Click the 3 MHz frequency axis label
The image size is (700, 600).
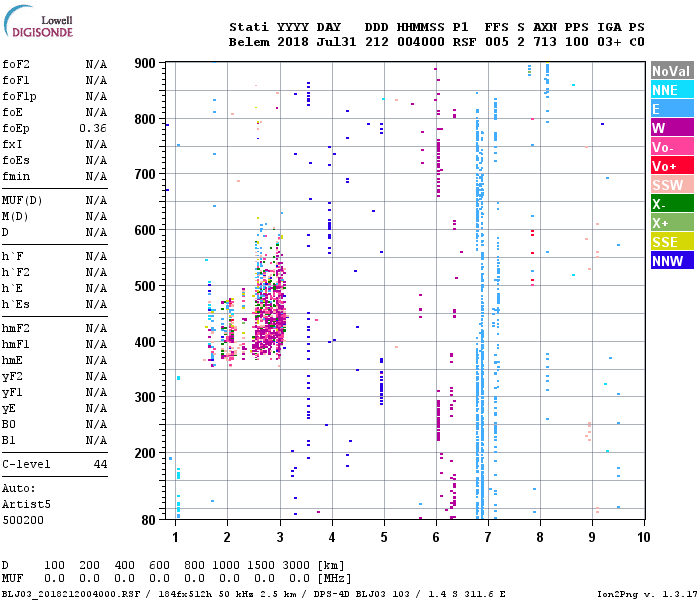pos(280,537)
